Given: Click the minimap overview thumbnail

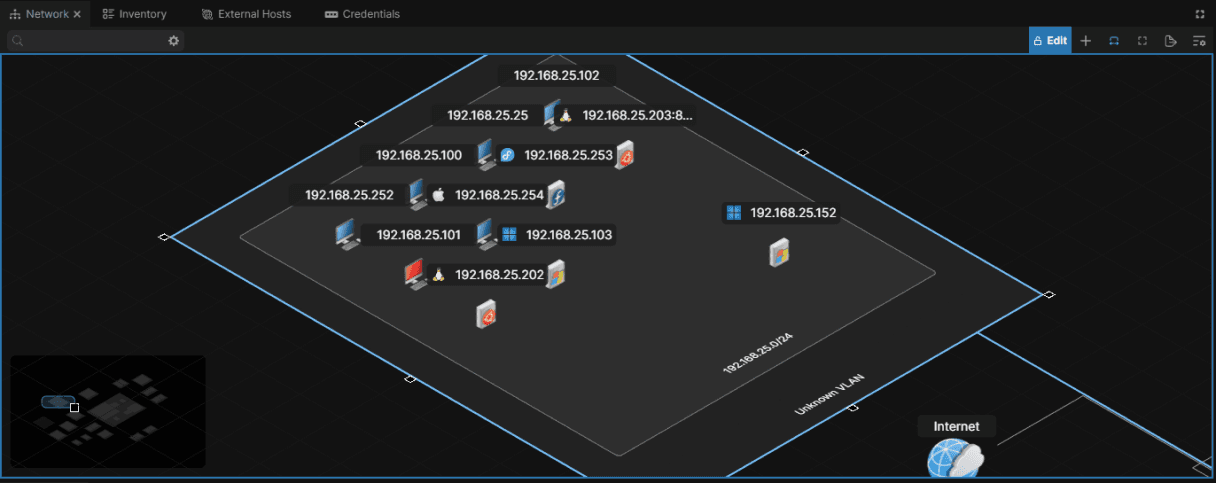Looking at the screenshot, I should [x=107, y=411].
